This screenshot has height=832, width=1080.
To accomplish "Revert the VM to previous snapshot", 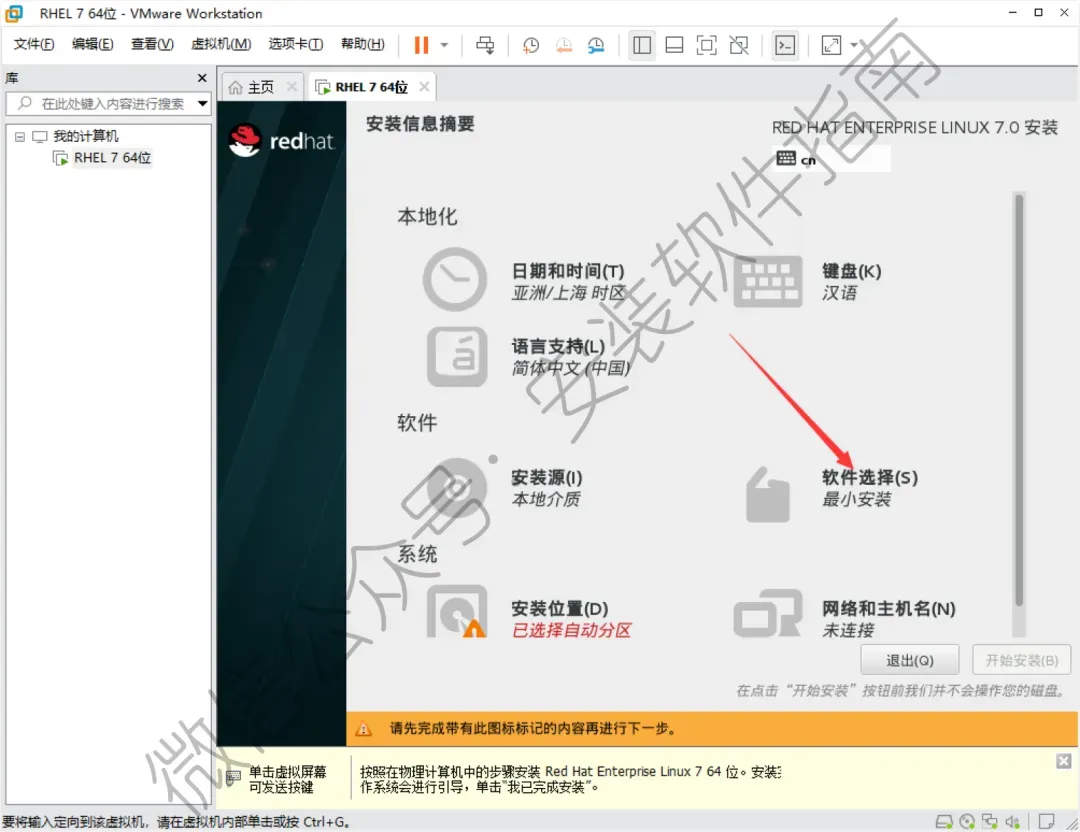I will [x=564, y=45].
